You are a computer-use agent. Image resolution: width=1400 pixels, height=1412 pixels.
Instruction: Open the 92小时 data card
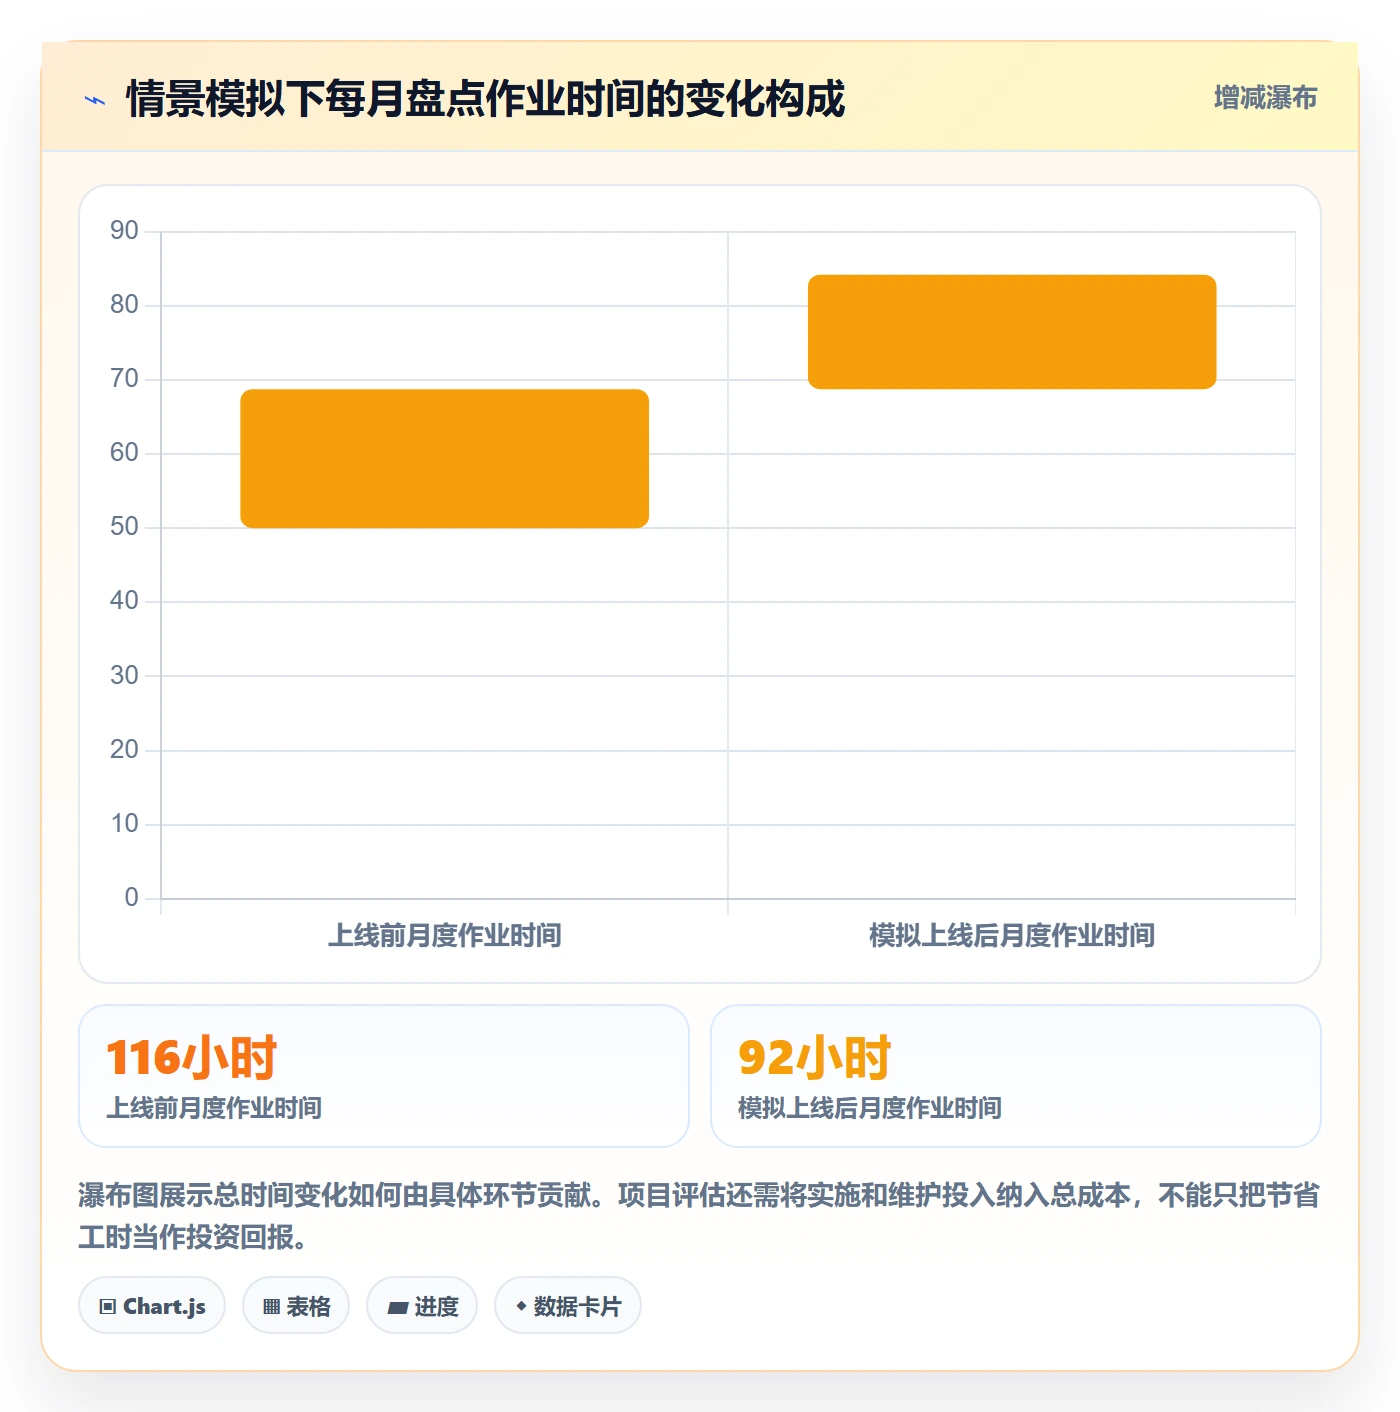coord(1016,1076)
